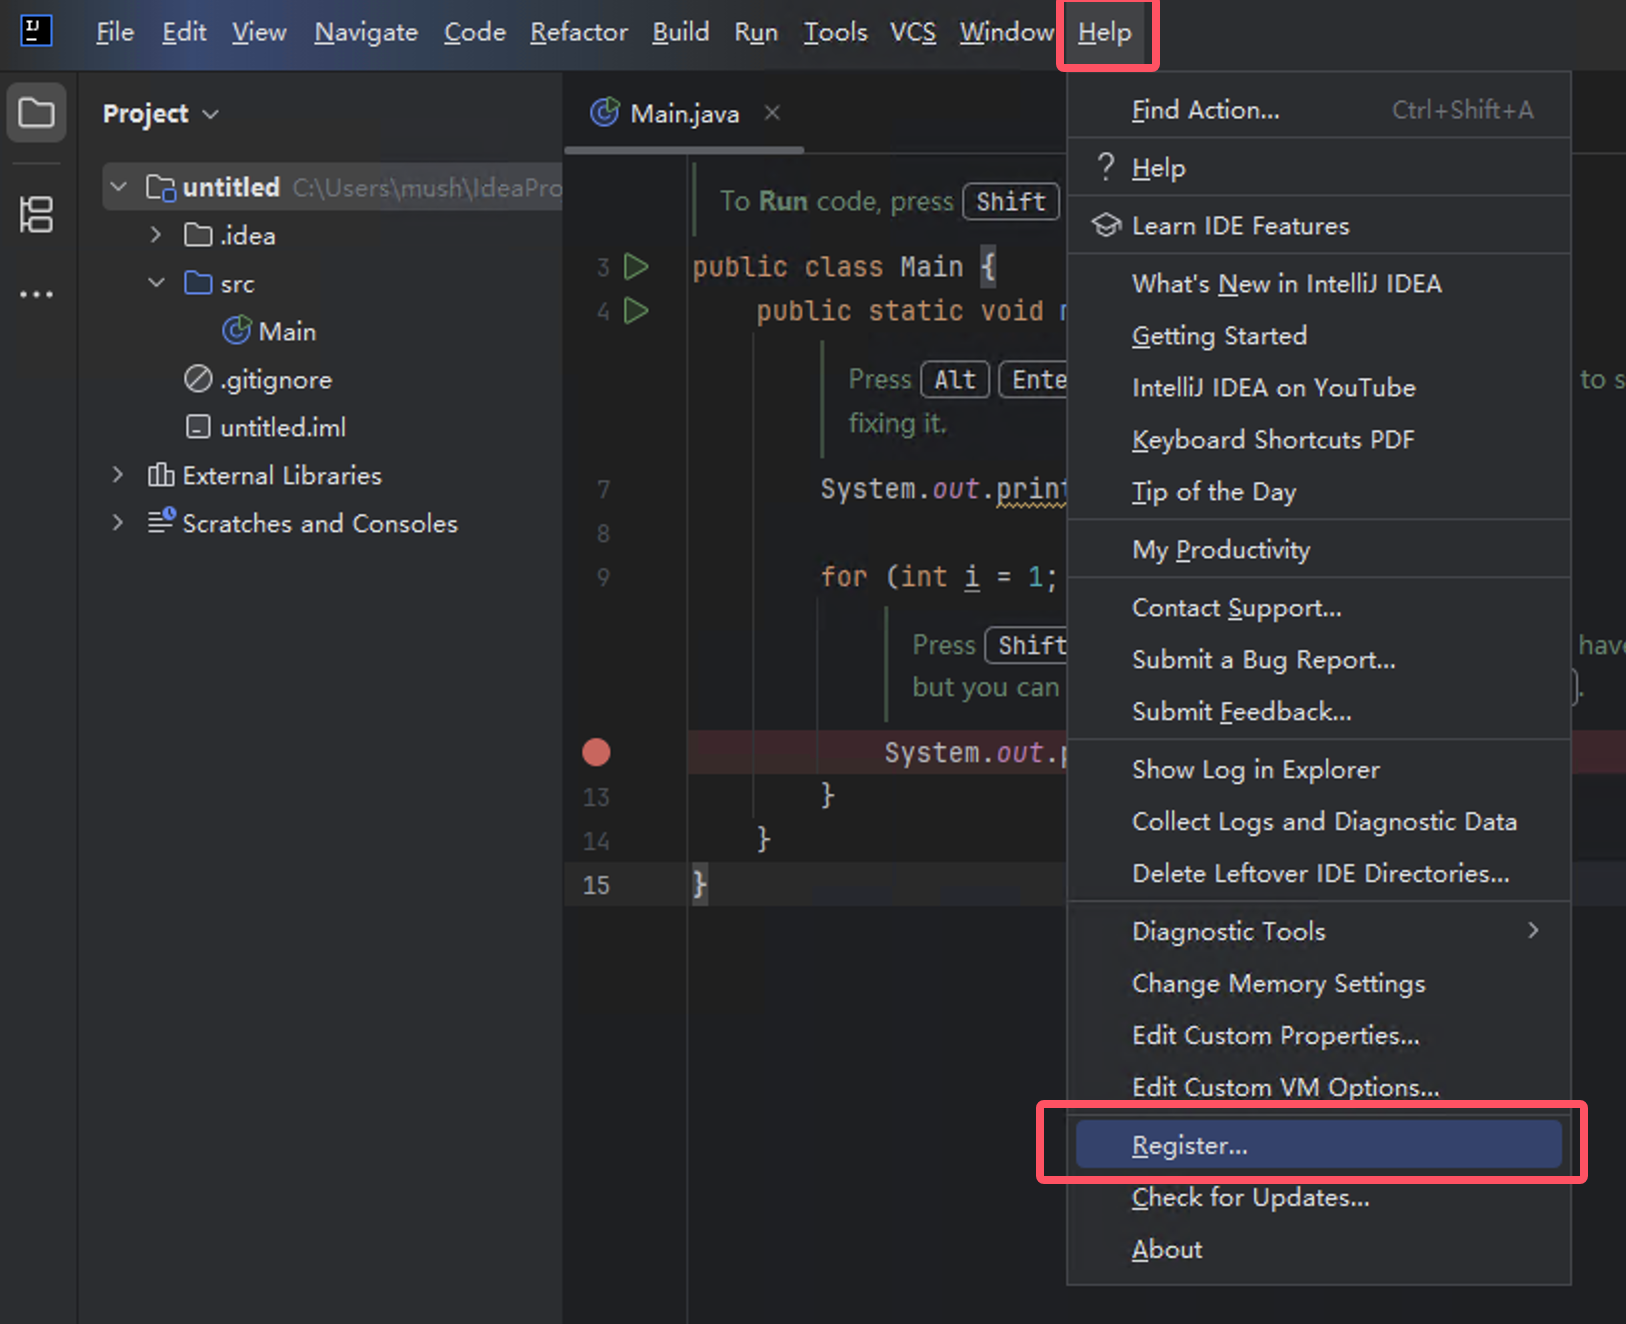Select the Main.java editor tab
1626x1324 pixels.
pyautogui.click(x=684, y=114)
